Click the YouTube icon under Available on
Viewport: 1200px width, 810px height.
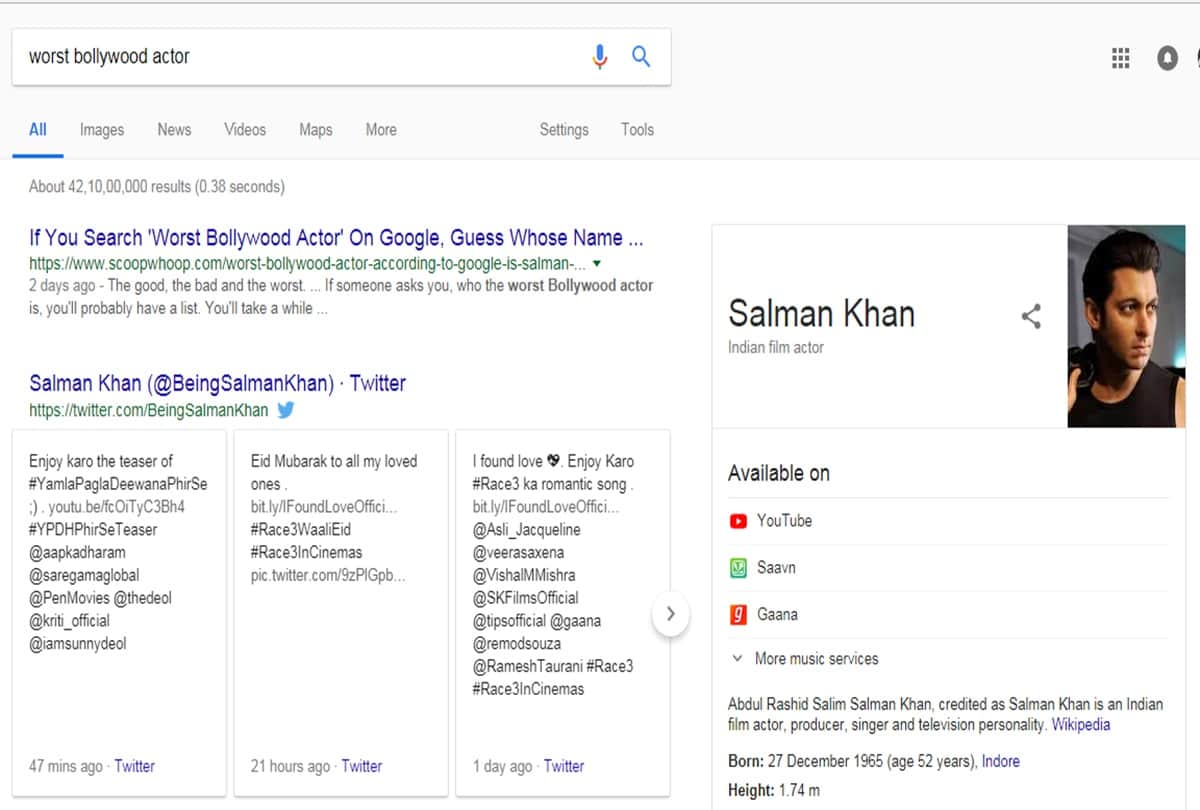pos(738,521)
